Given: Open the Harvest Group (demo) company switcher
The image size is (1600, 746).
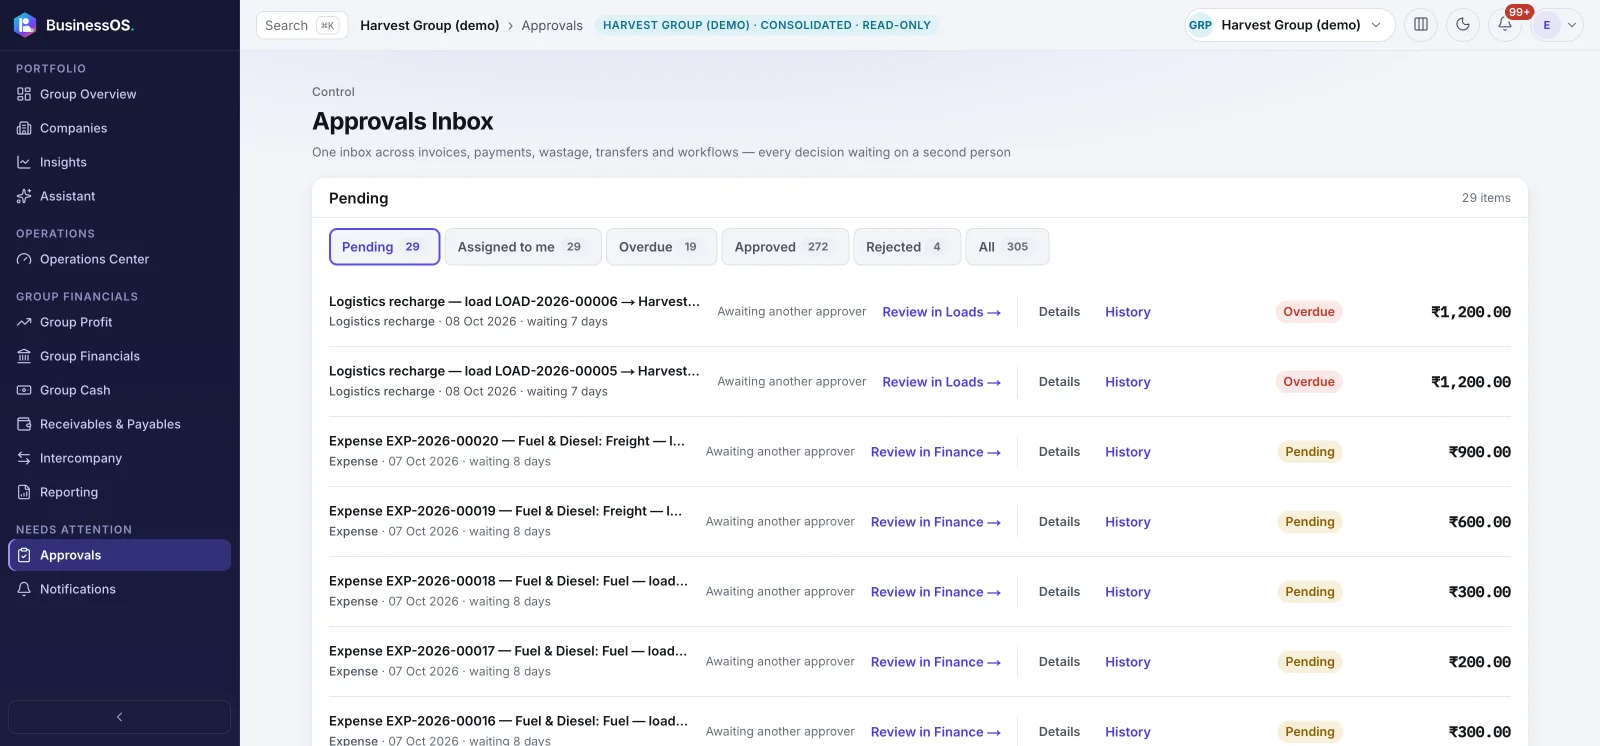Looking at the screenshot, I should coord(1290,25).
